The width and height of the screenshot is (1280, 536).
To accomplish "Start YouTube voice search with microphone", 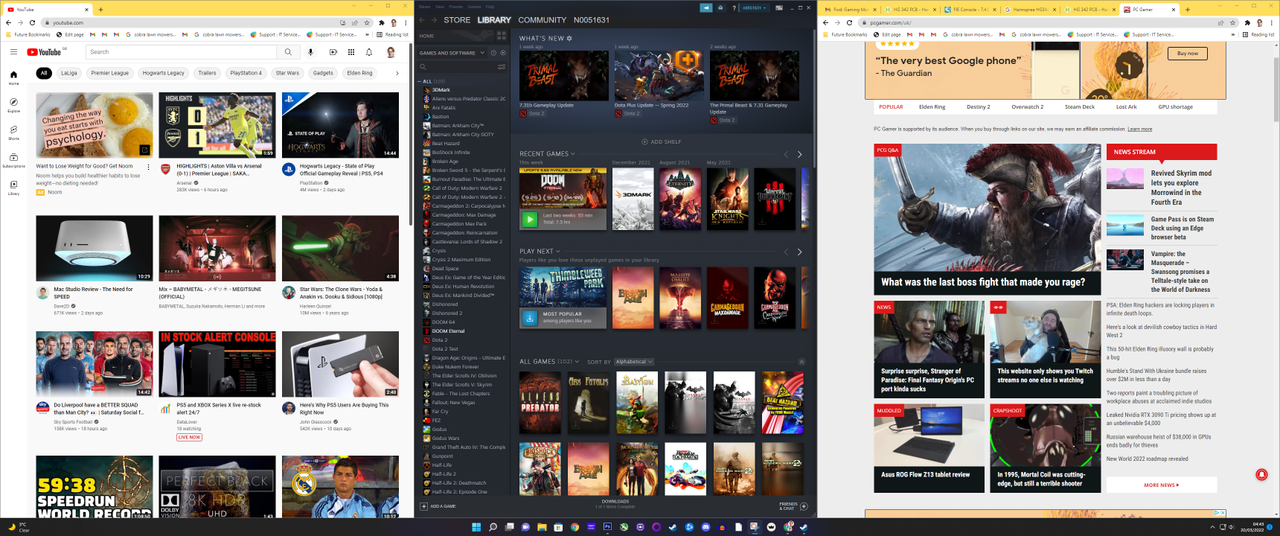I will click(311, 52).
